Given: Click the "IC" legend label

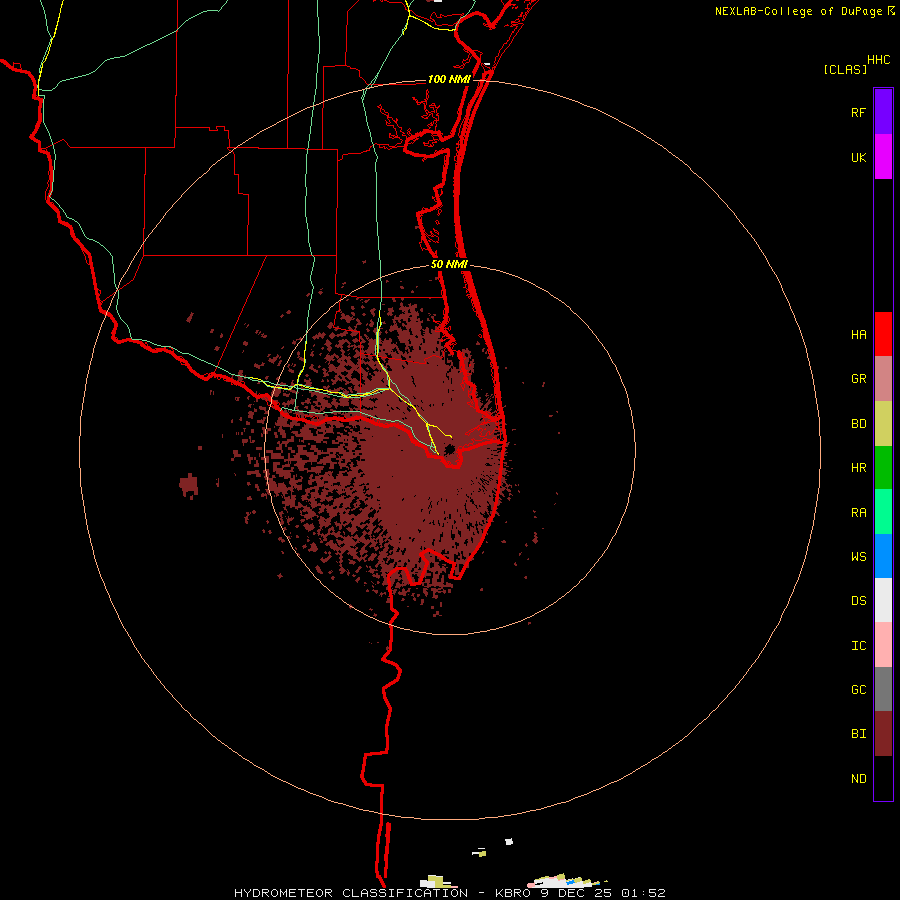Looking at the screenshot, I should coord(858,646).
